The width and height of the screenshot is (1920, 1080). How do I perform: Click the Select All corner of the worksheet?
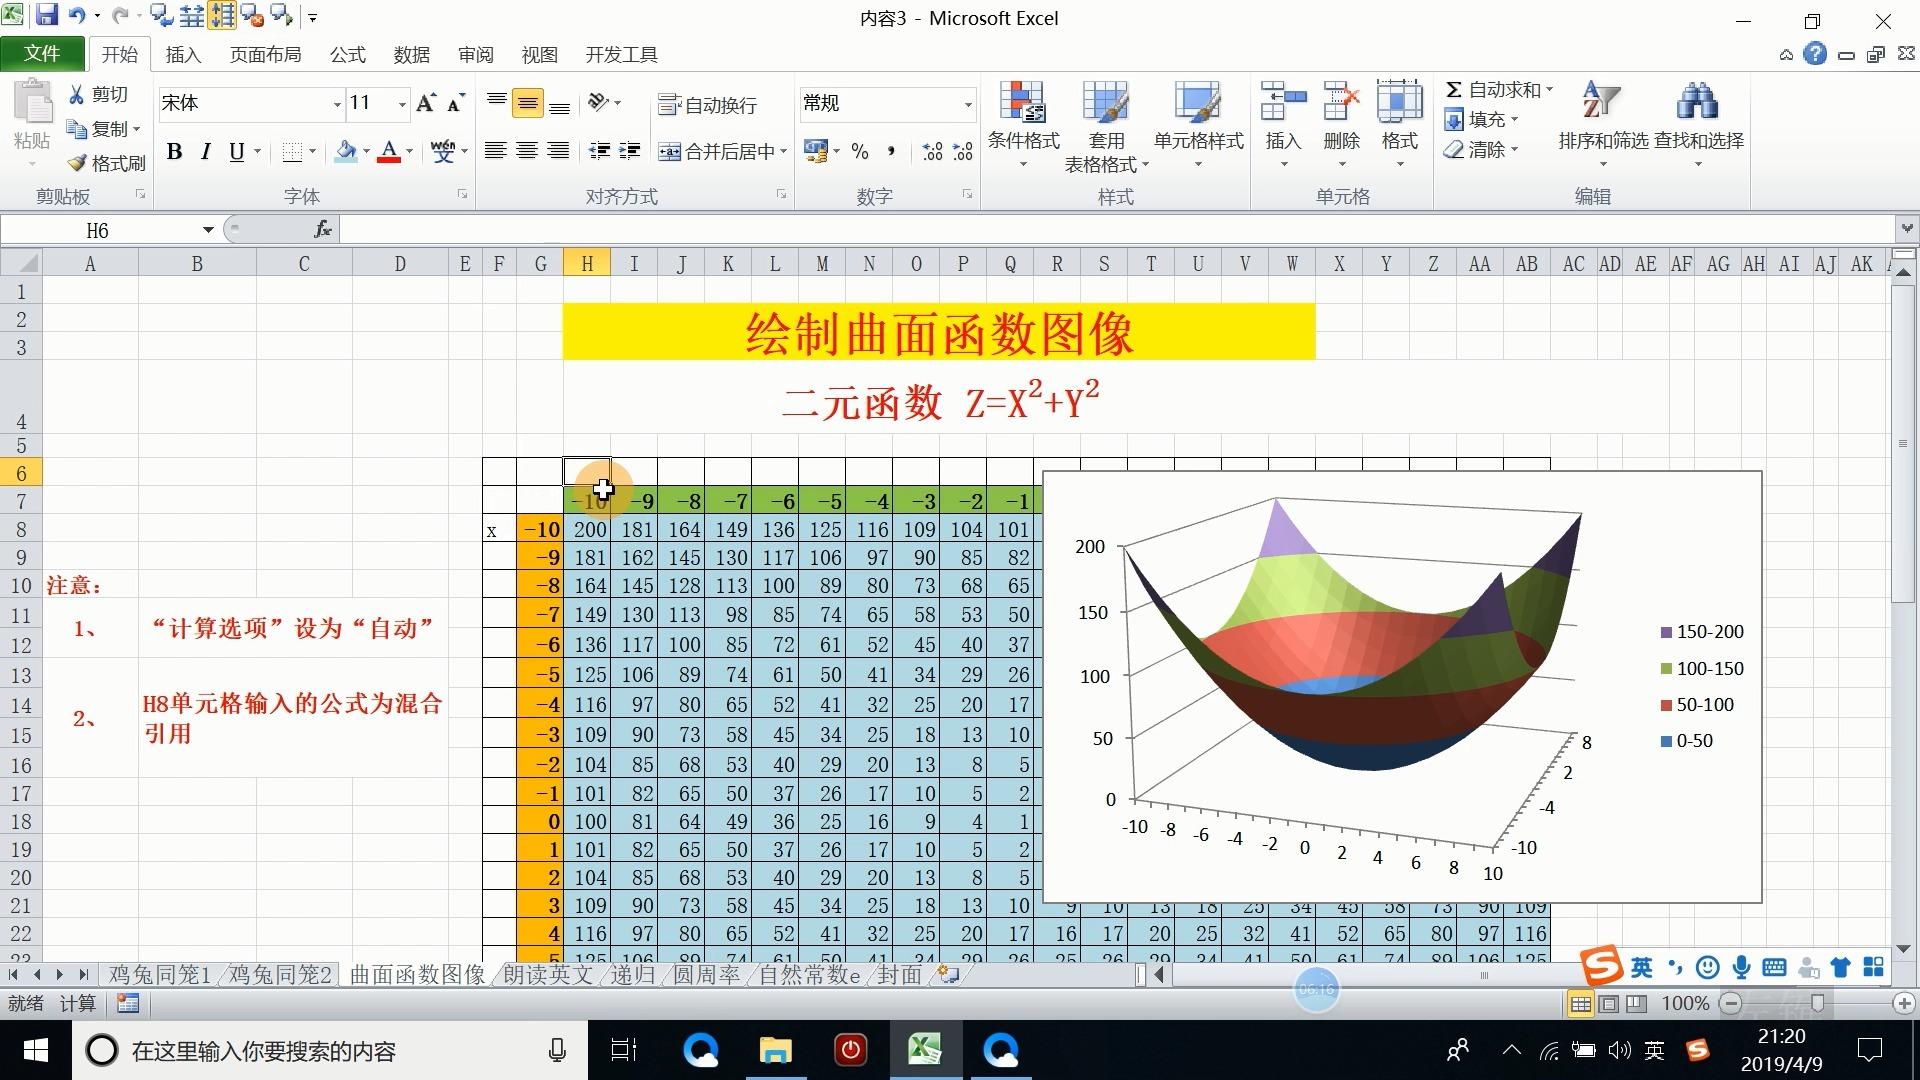[21, 264]
